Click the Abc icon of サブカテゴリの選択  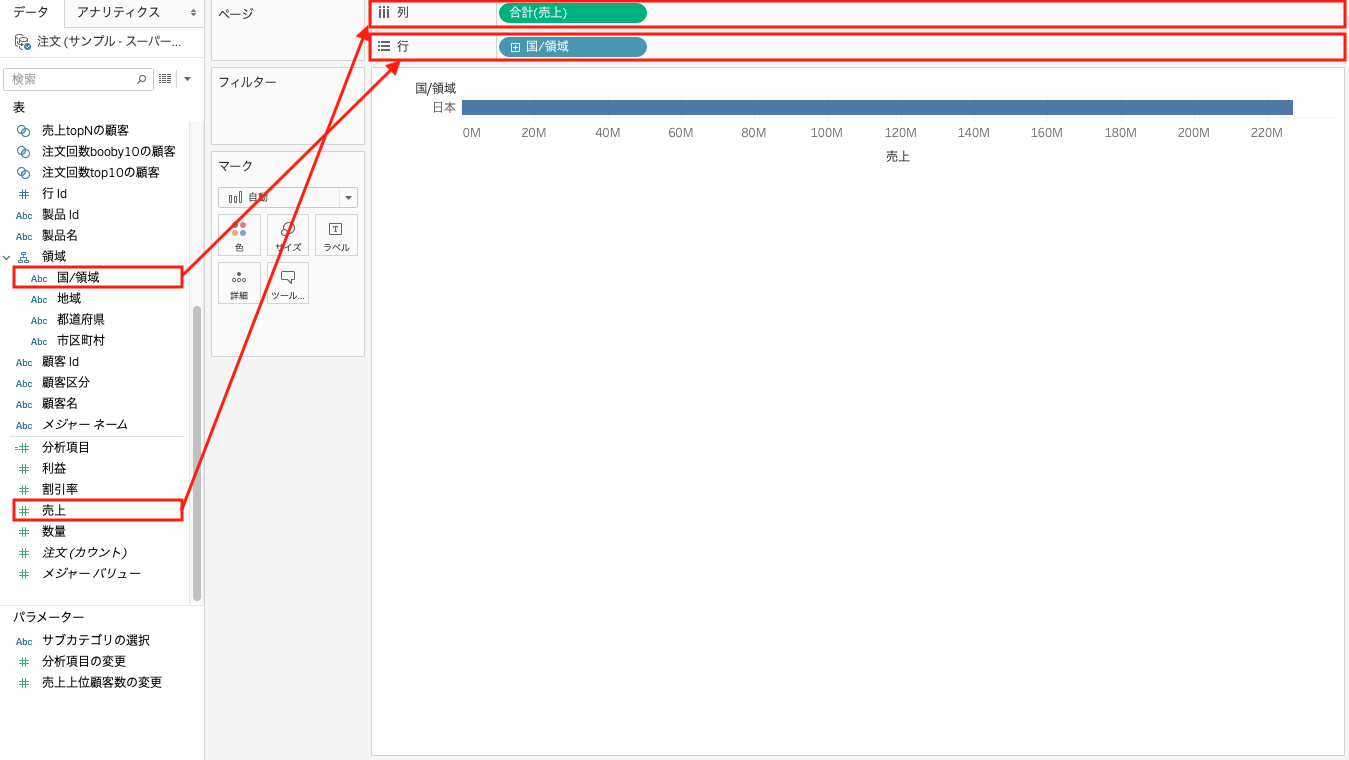(x=24, y=641)
